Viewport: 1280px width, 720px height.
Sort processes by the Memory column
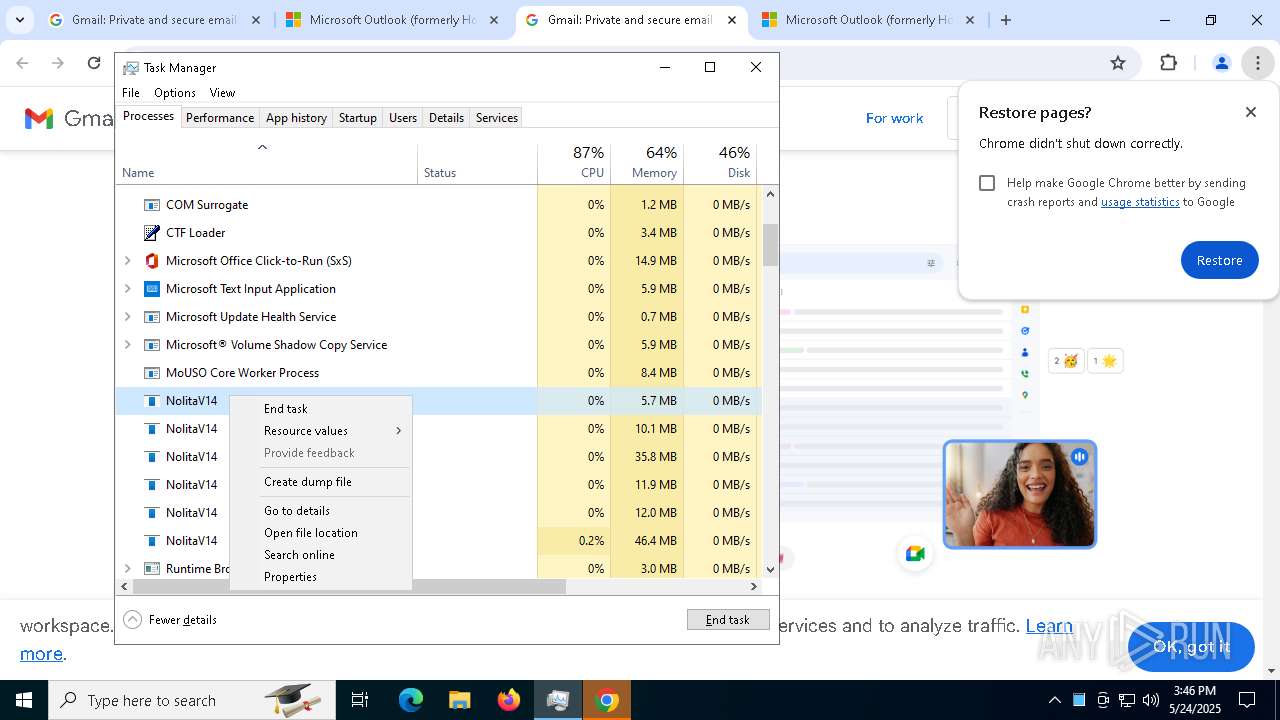tap(647, 162)
